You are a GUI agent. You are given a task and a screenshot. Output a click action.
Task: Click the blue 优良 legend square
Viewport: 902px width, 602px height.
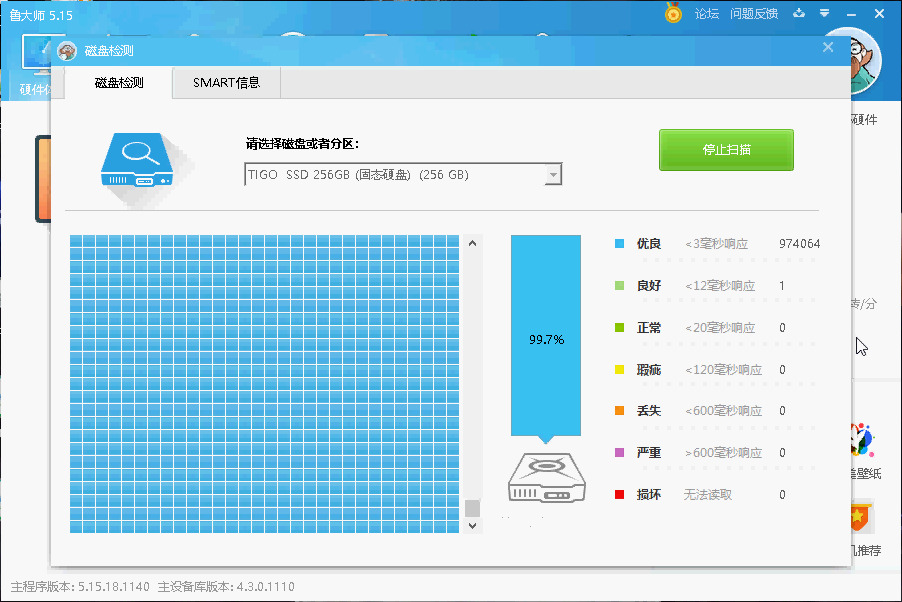pyautogui.click(x=617, y=243)
